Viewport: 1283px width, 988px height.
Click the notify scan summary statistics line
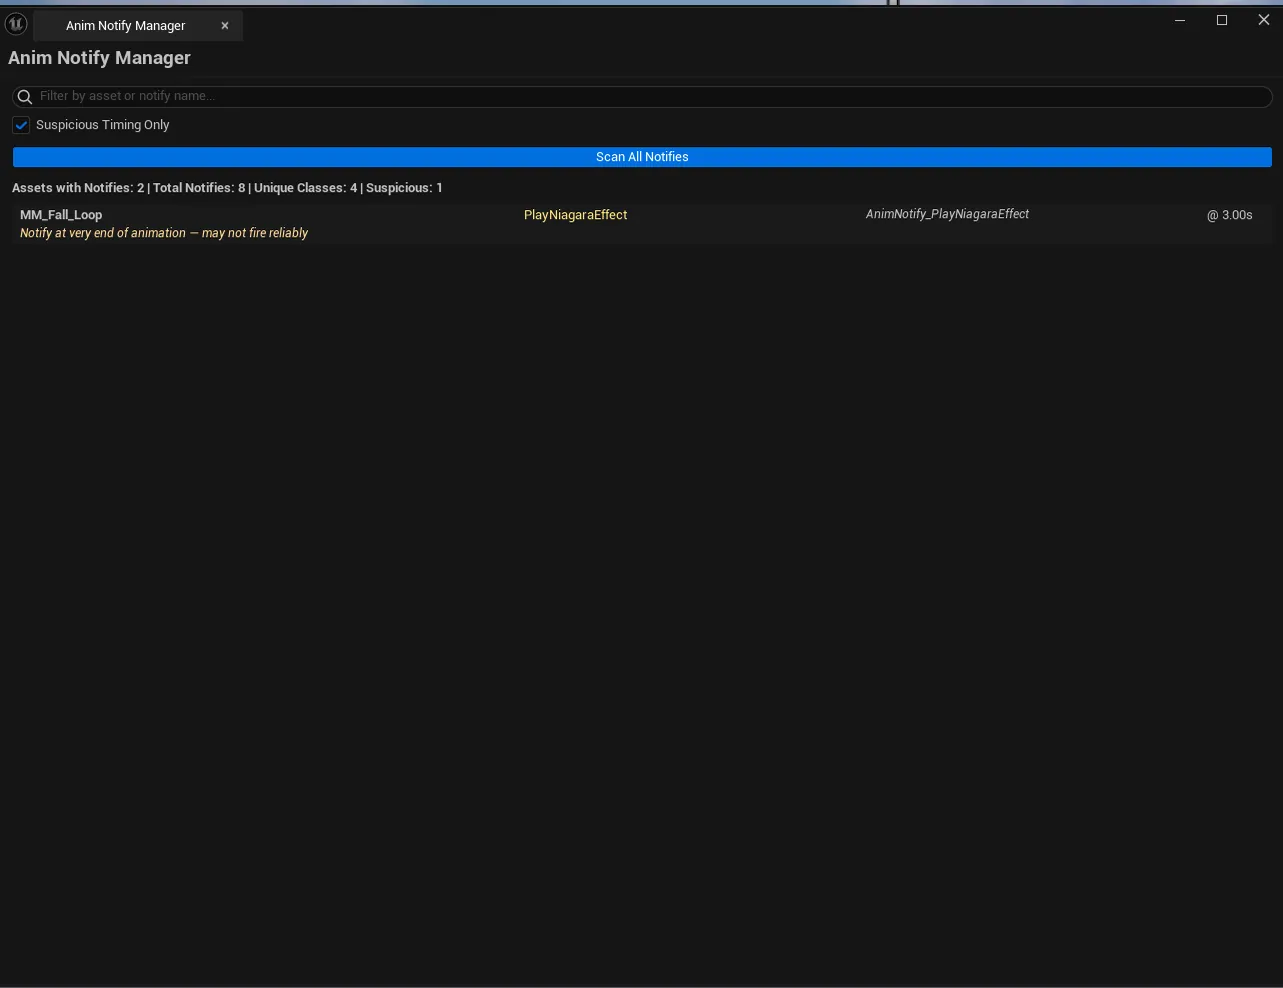pos(227,188)
